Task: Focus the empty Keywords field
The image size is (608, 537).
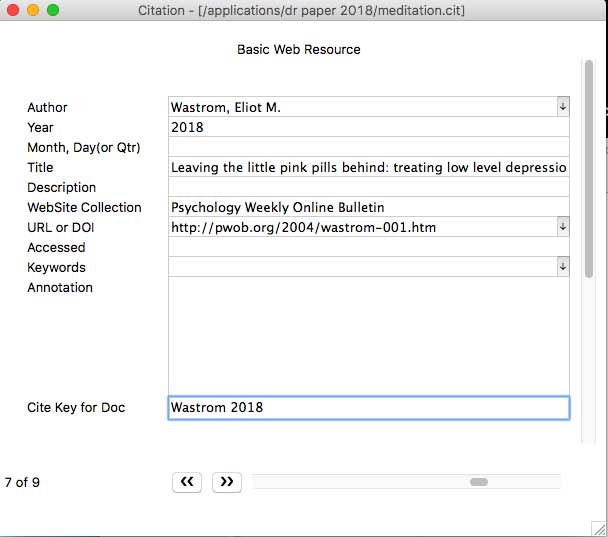Action: 360,267
